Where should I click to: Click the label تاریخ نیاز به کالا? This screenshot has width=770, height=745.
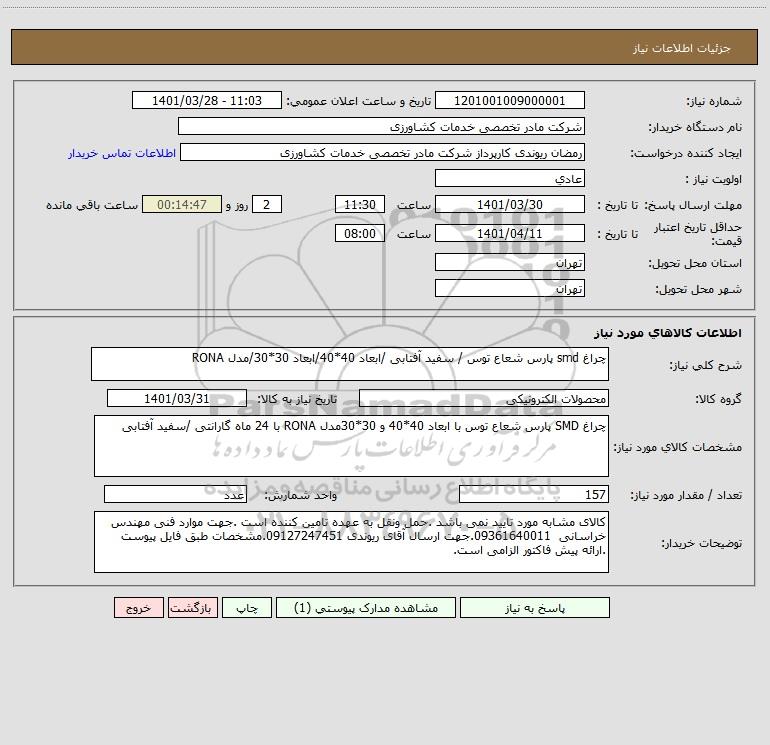pyautogui.click(x=298, y=399)
